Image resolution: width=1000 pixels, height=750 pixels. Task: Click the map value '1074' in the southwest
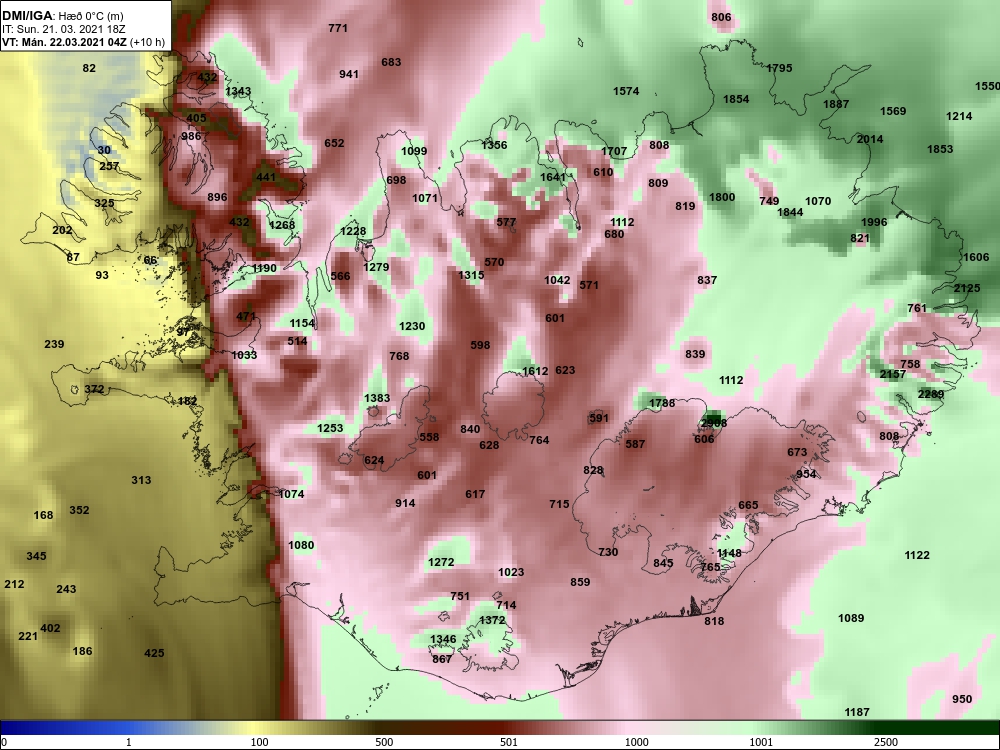point(291,494)
